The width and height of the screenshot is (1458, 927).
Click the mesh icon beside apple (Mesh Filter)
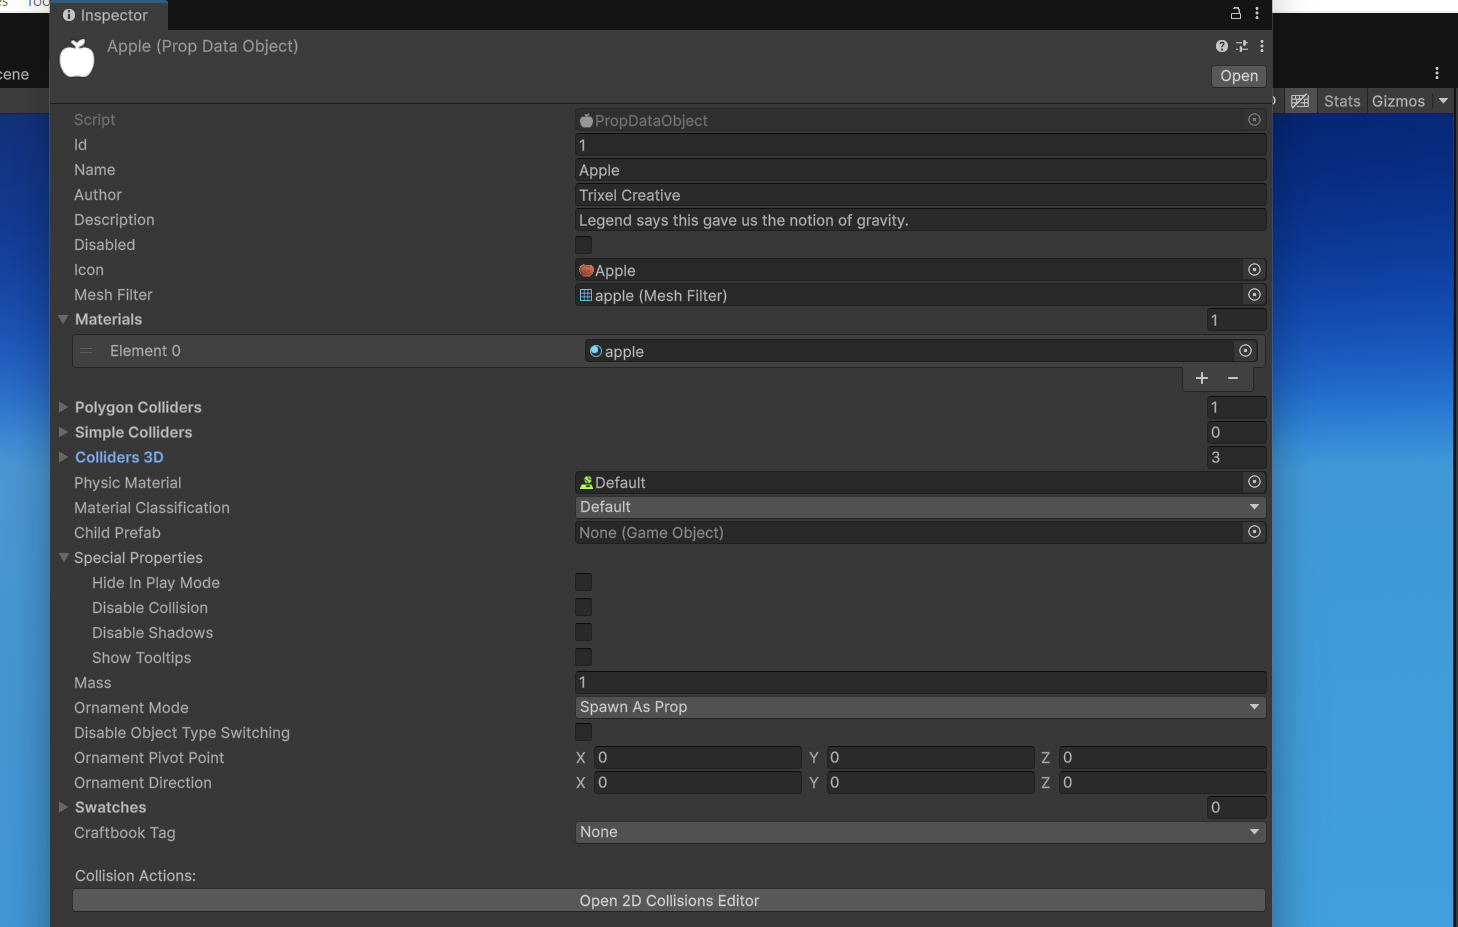click(x=586, y=295)
